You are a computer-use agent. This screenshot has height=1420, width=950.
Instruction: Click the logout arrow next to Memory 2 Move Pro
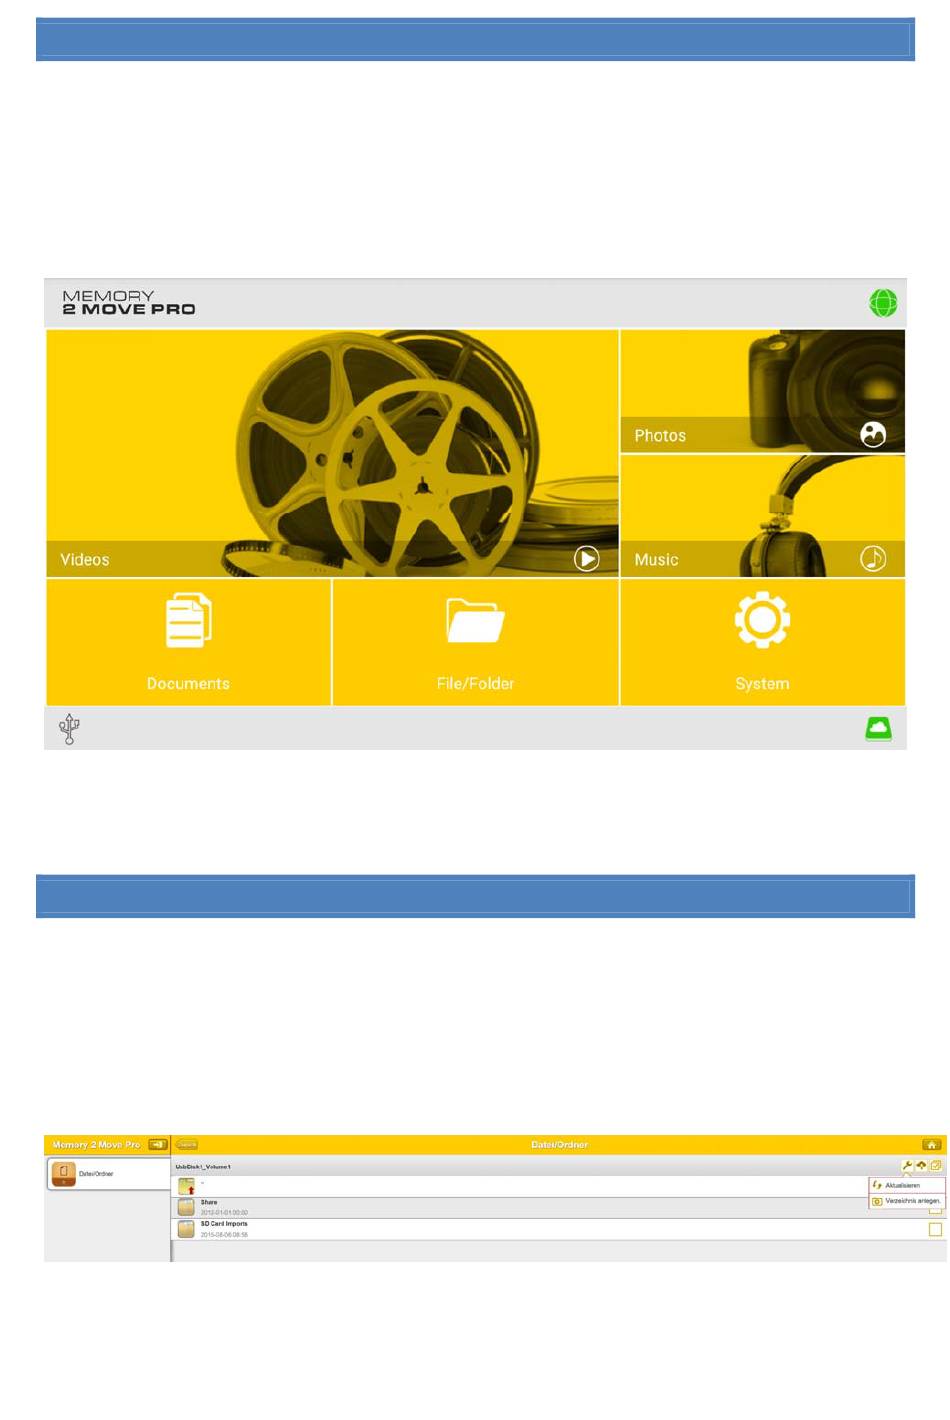pyautogui.click(x=158, y=1144)
